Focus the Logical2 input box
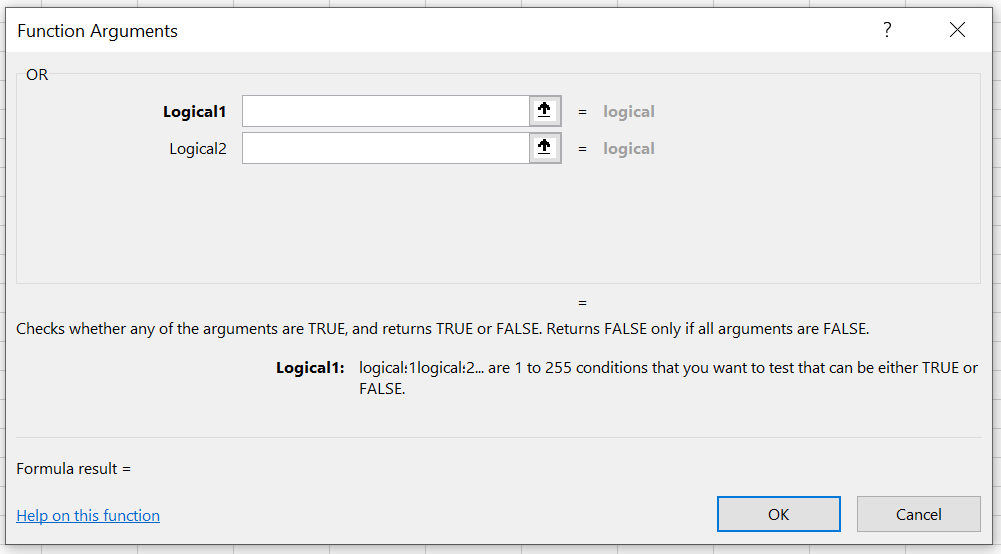The height and width of the screenshot is (554, 1001). [386, 148]
